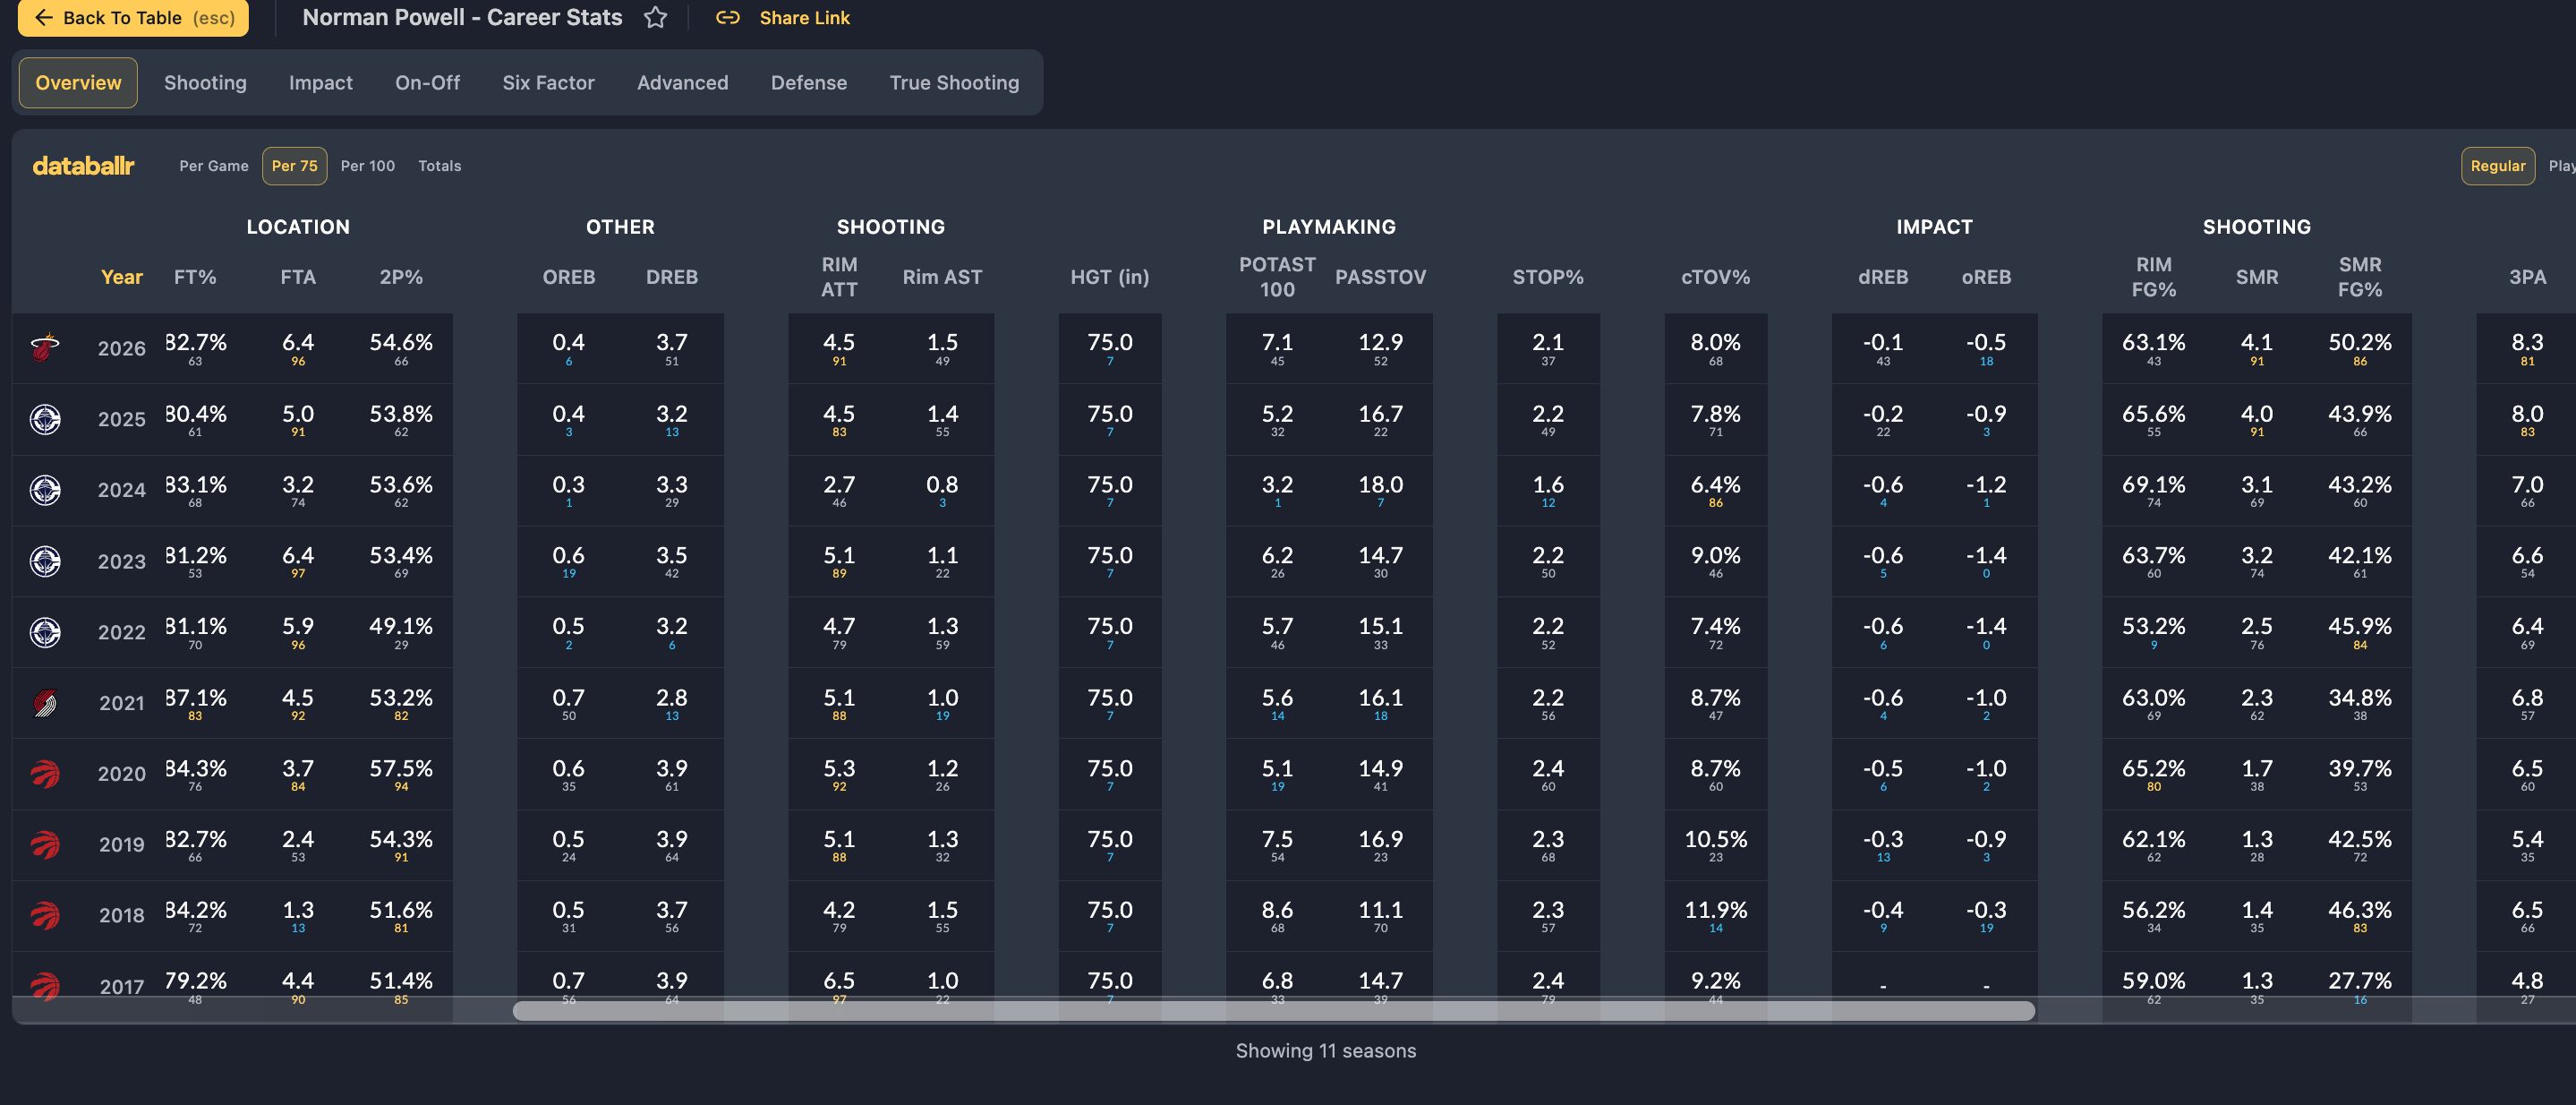2576x1105 pixels.
Task: Switch to the True Shooting tab
Action: click(954, 83)
